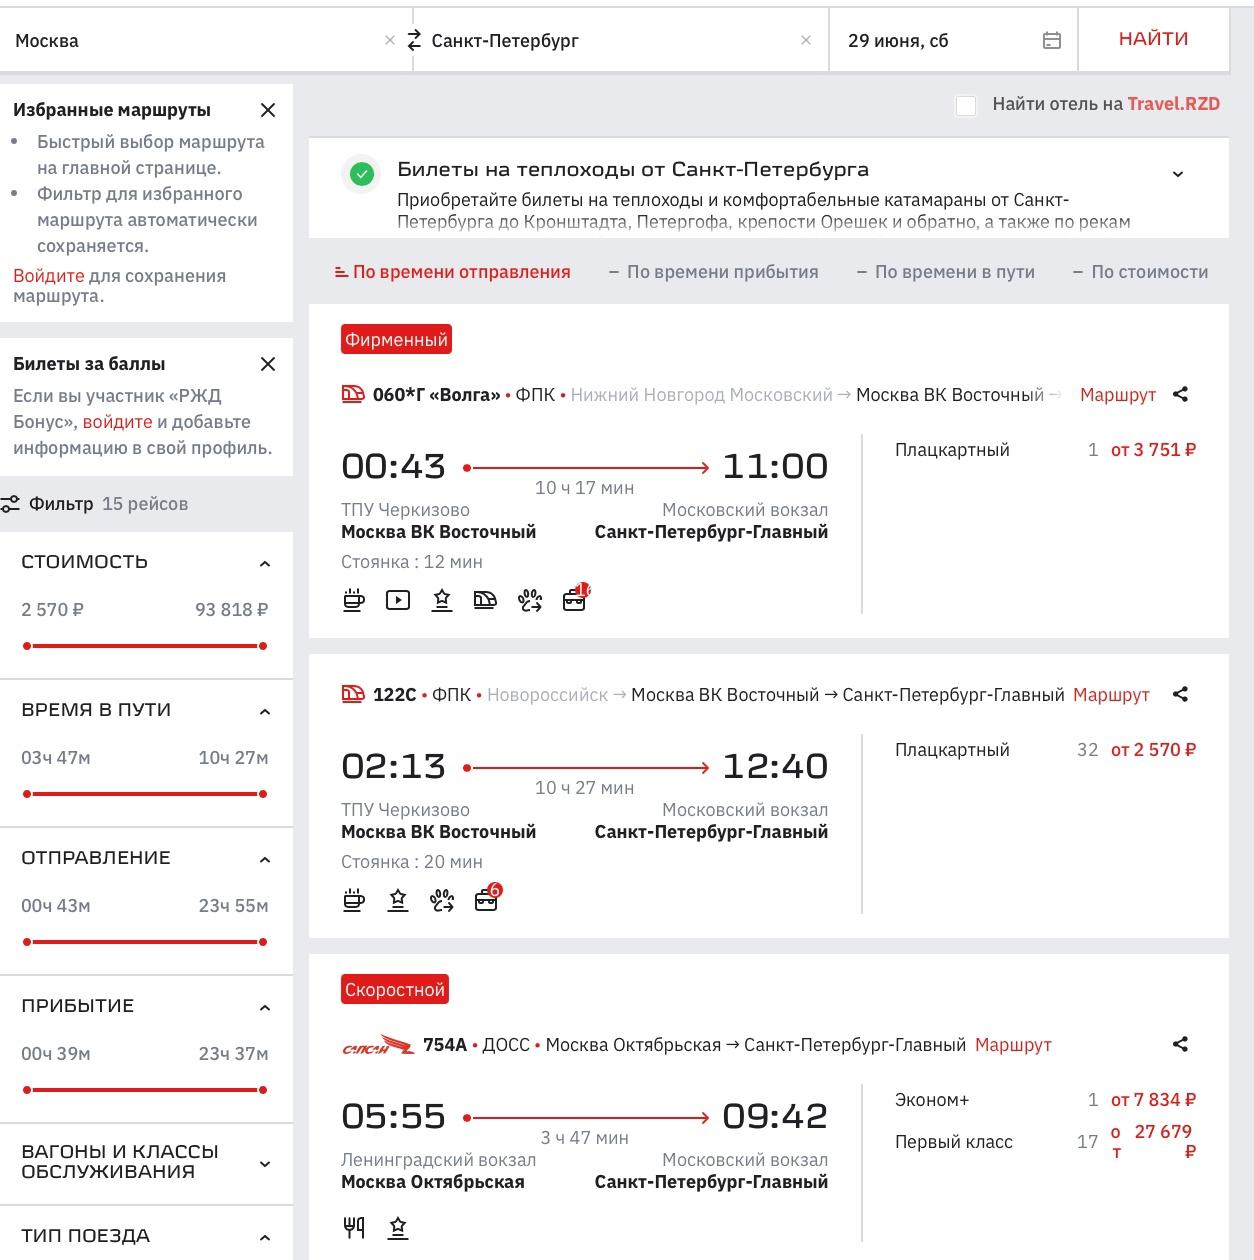The image size is (1254, 1260).
Task: Tick the find hotel on Travel.RZD checkbox
Action: [966, 105]
